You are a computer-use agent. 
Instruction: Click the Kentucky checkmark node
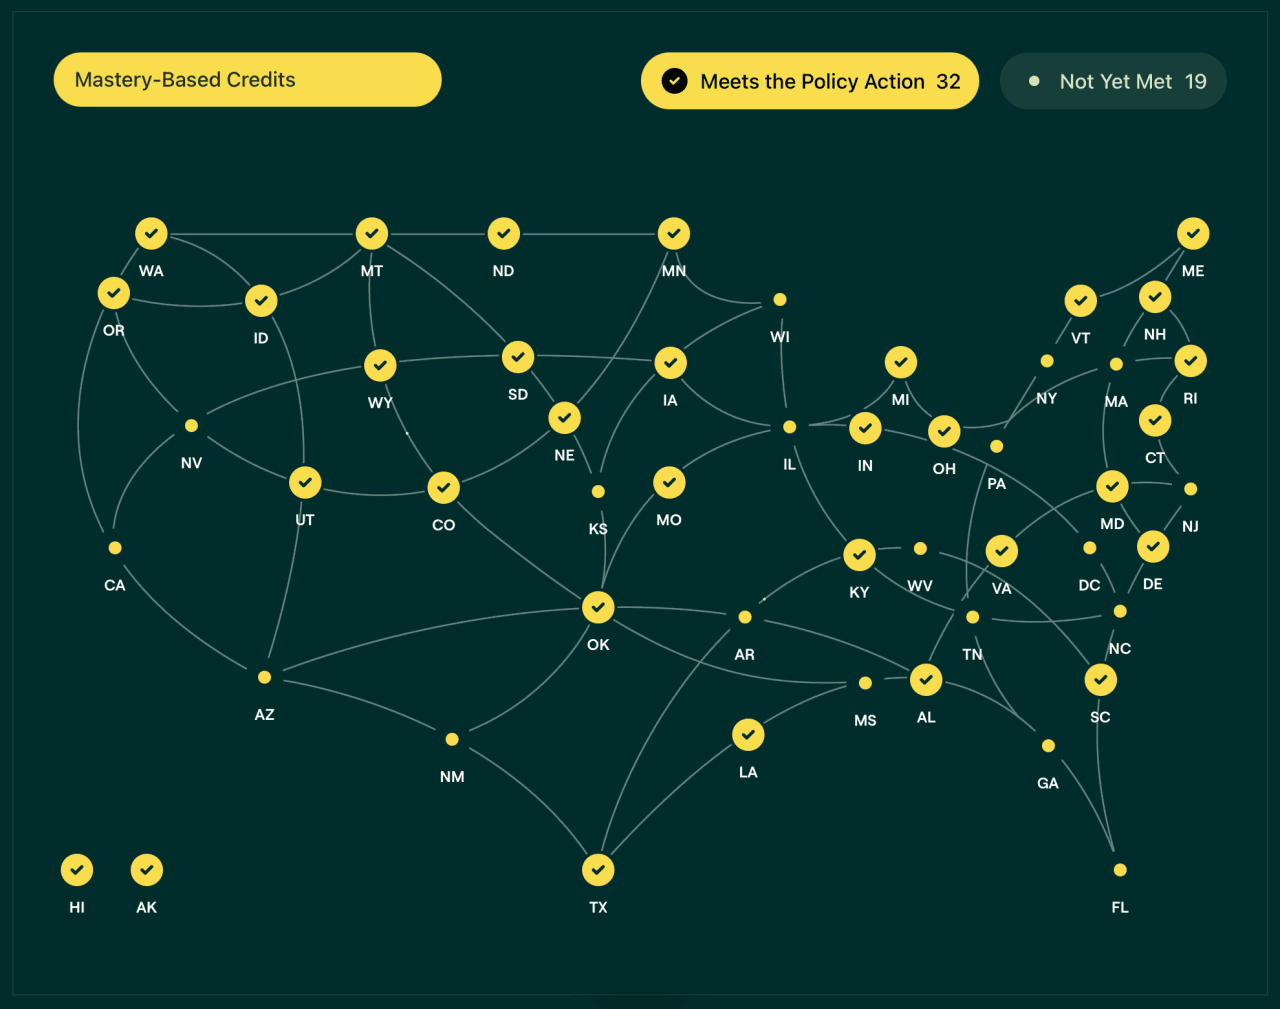[x=859, y=555]
